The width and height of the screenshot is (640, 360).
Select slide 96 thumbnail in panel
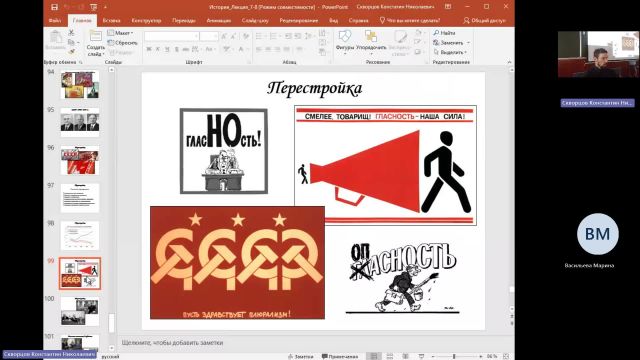click(80, 160)
